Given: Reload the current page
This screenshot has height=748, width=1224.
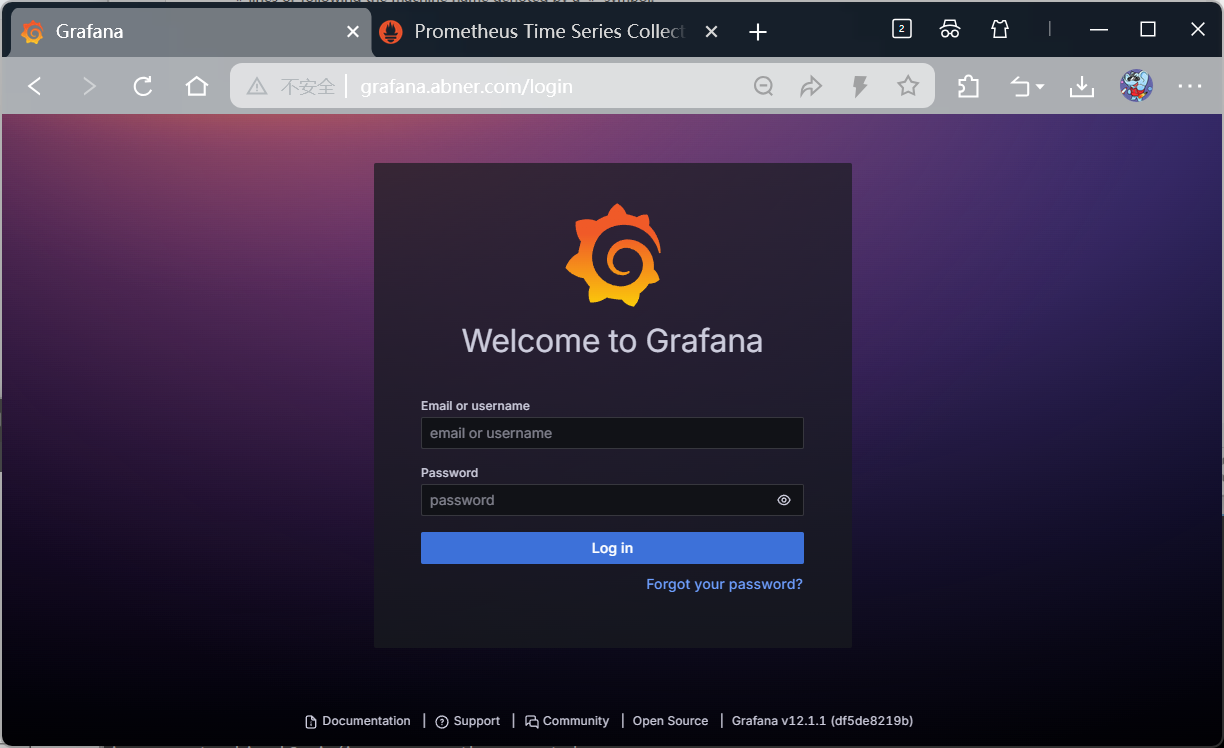Looking at the screenshot, I should pos(143,86).
